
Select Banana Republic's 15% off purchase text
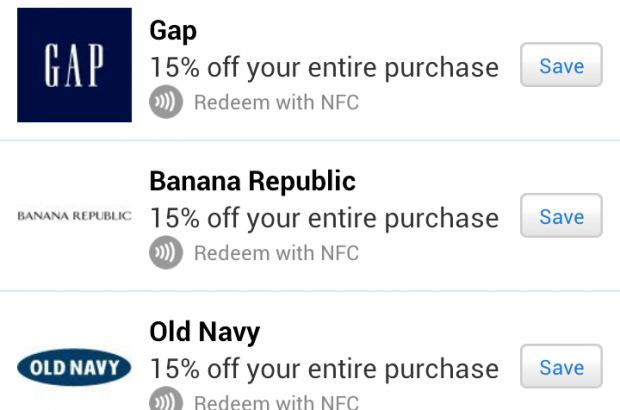(324, 218)
